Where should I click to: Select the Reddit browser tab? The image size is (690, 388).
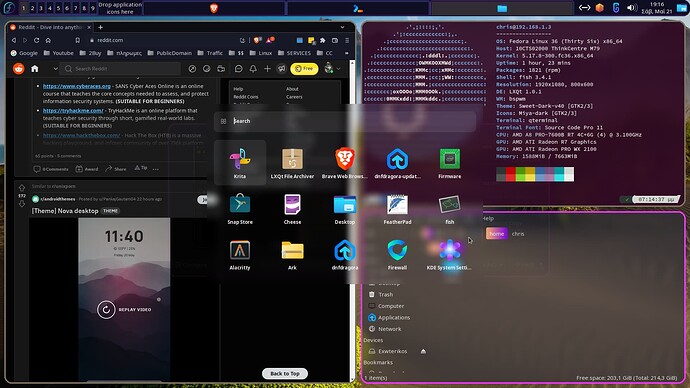51,27
